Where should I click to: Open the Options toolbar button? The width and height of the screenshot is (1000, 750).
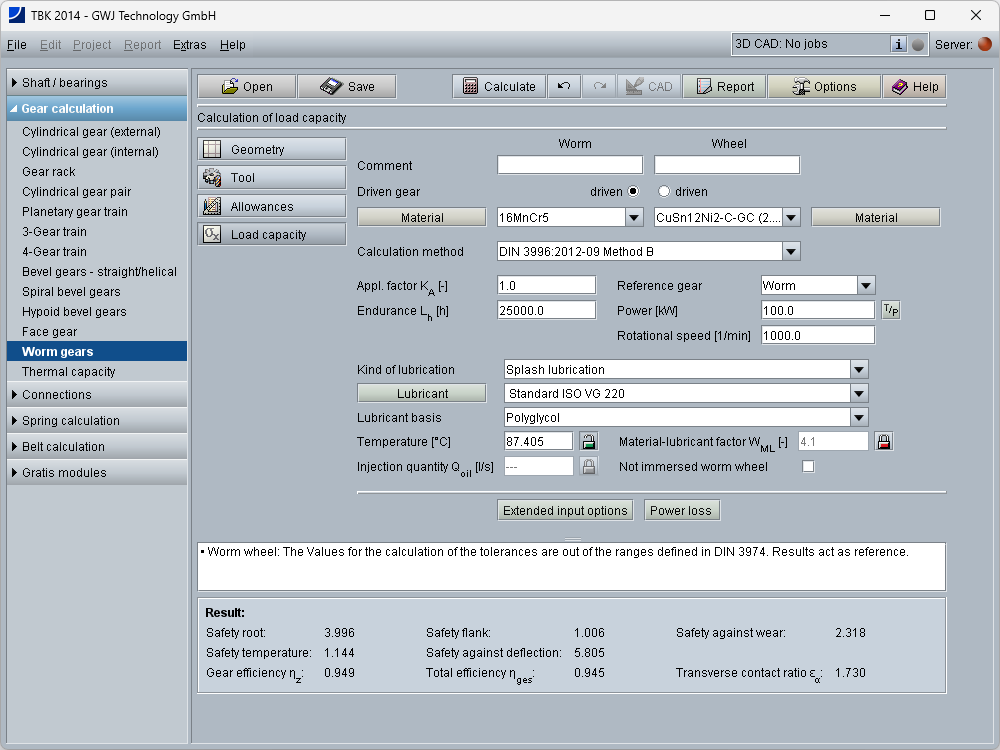pyautogui.click(x=823, y=87)
